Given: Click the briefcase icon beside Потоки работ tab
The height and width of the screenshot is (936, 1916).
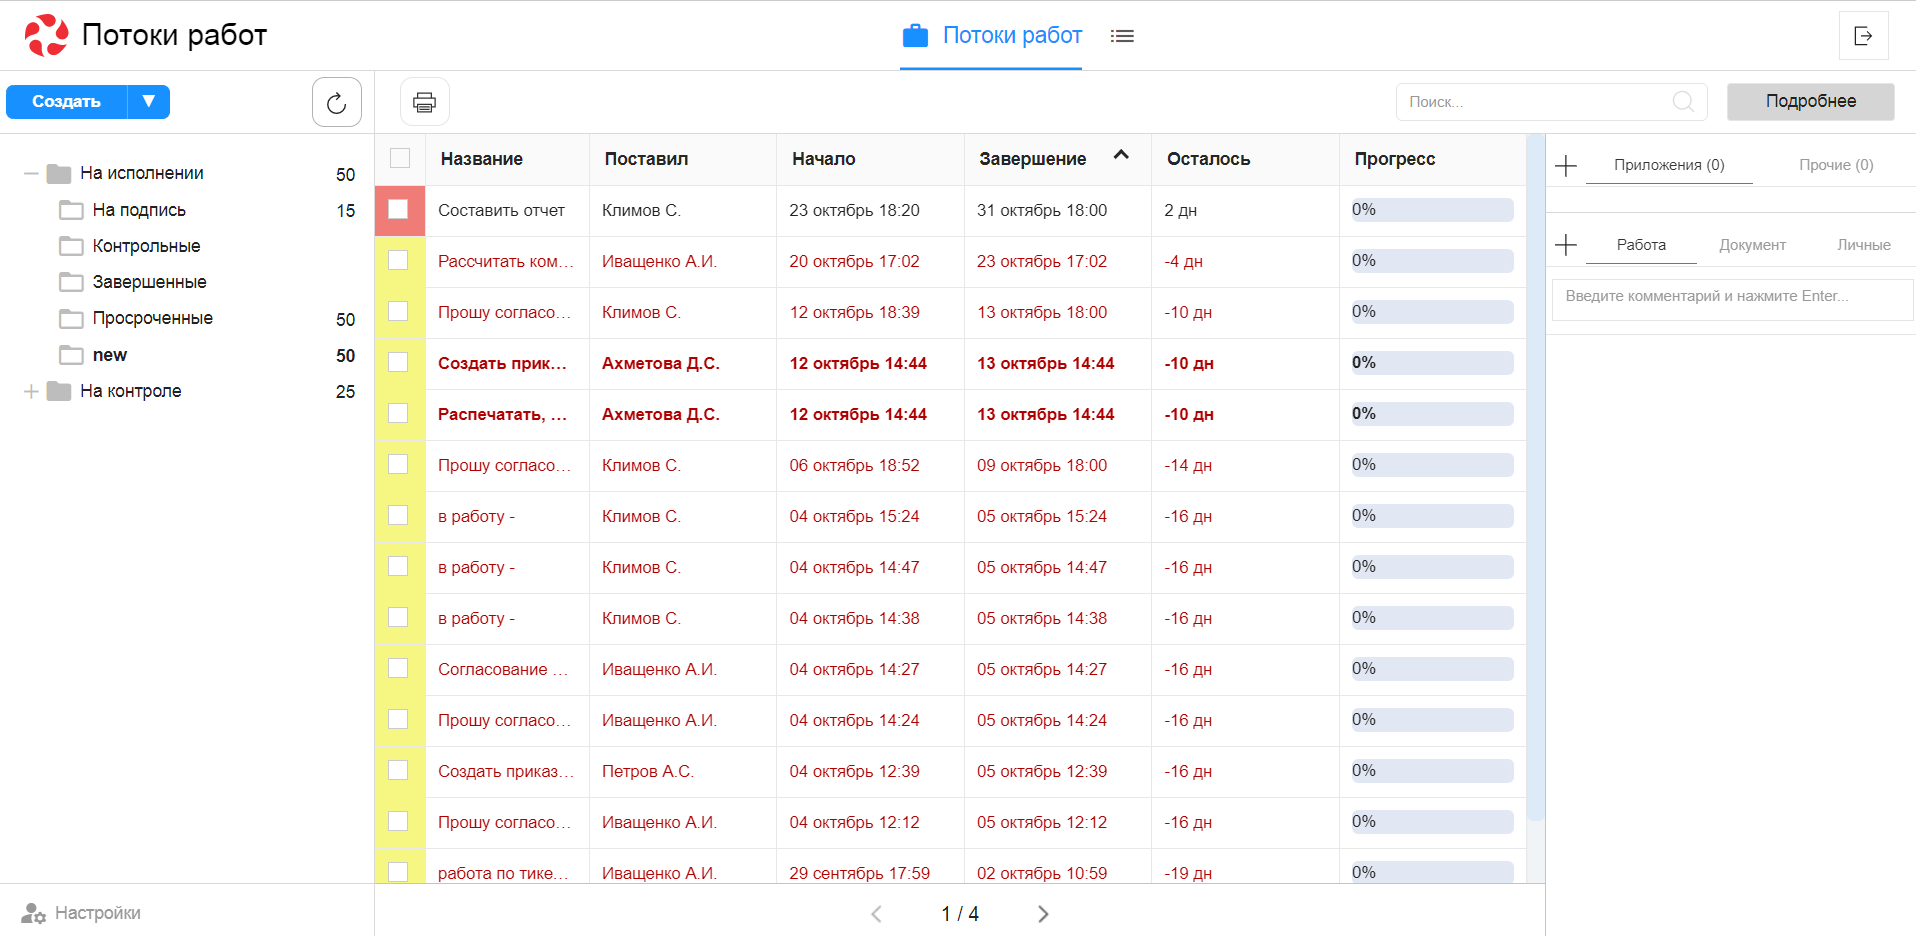Looking at the screenshot, I should [x=915, y=36].
